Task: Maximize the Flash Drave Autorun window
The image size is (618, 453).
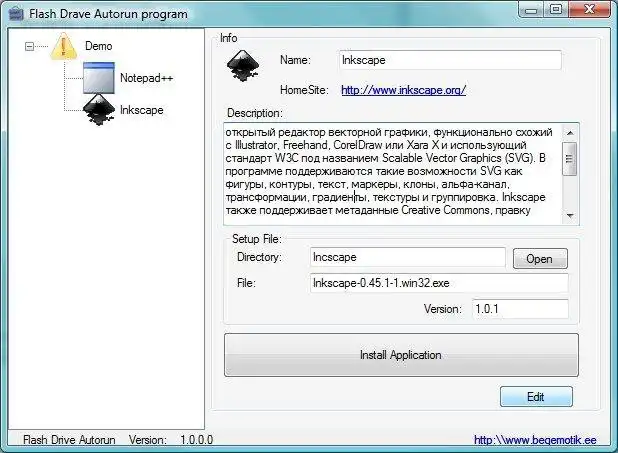Action: [x=556, y=10]
